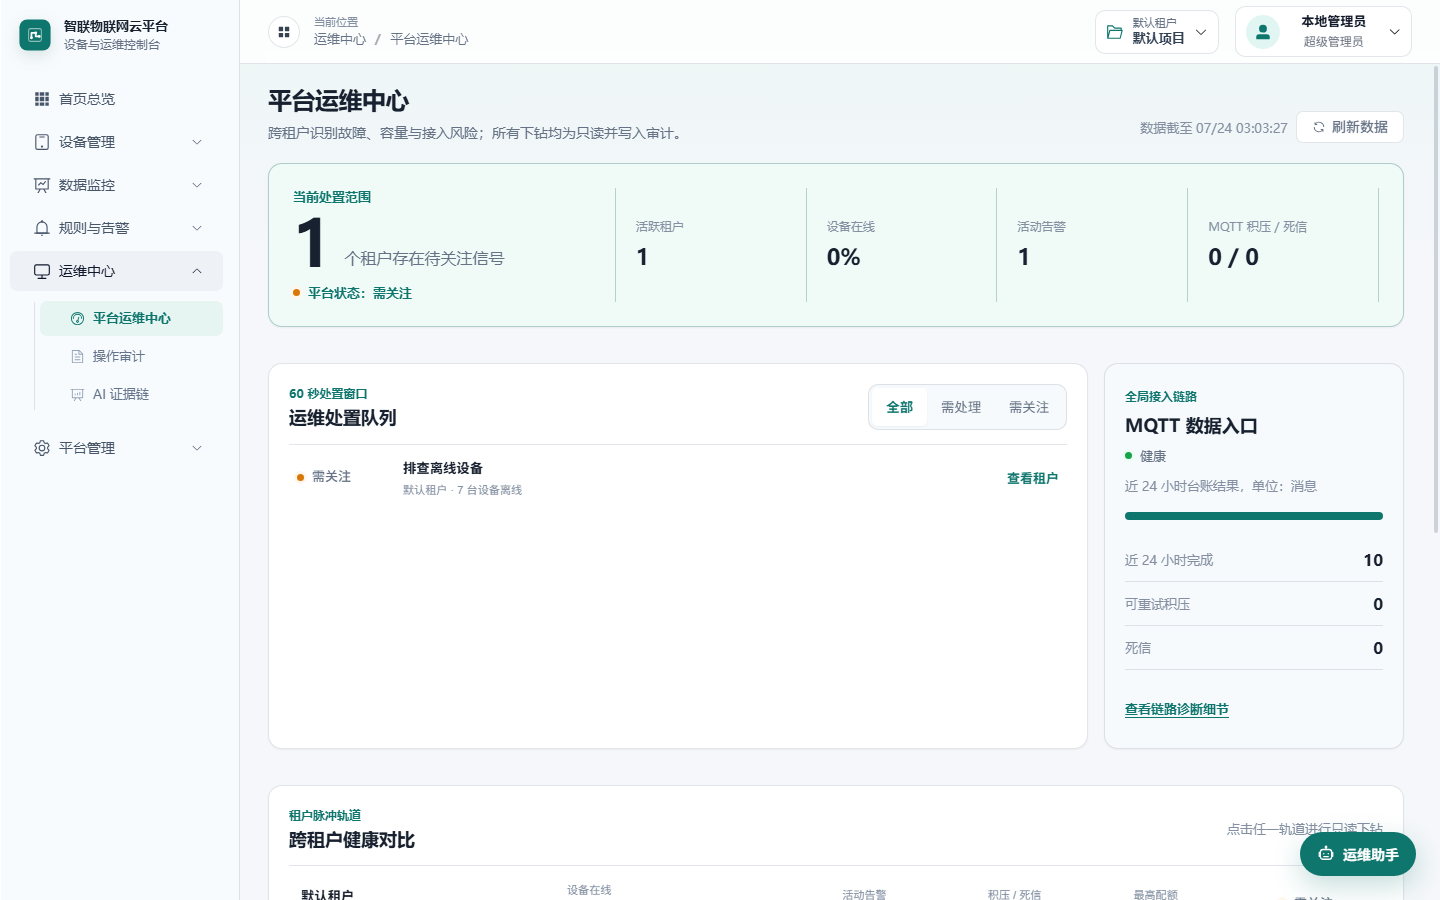Click the 数据监控 chart icon
The image size is (1440, 900).
[42, 185]
